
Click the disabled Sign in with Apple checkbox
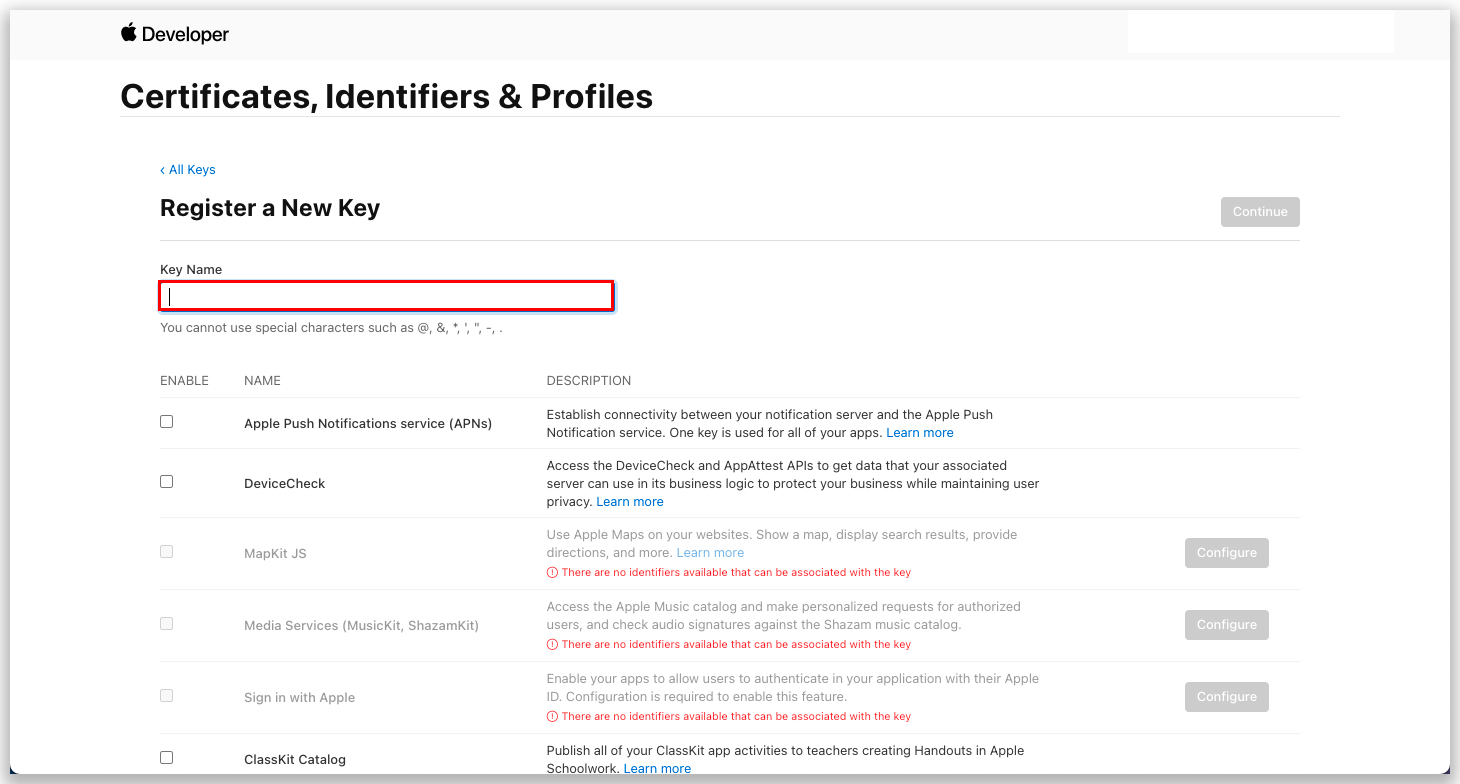[x=167, y=696]
